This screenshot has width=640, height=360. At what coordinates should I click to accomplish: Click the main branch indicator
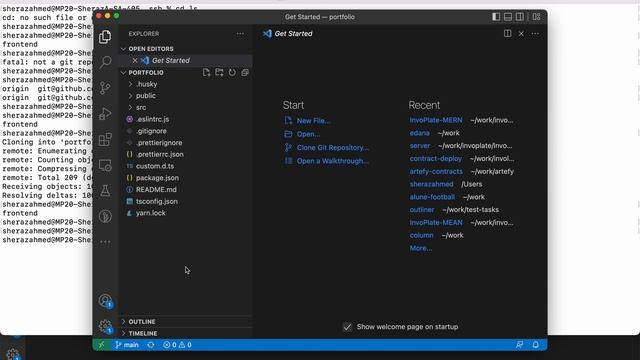(x=127, y=345)
